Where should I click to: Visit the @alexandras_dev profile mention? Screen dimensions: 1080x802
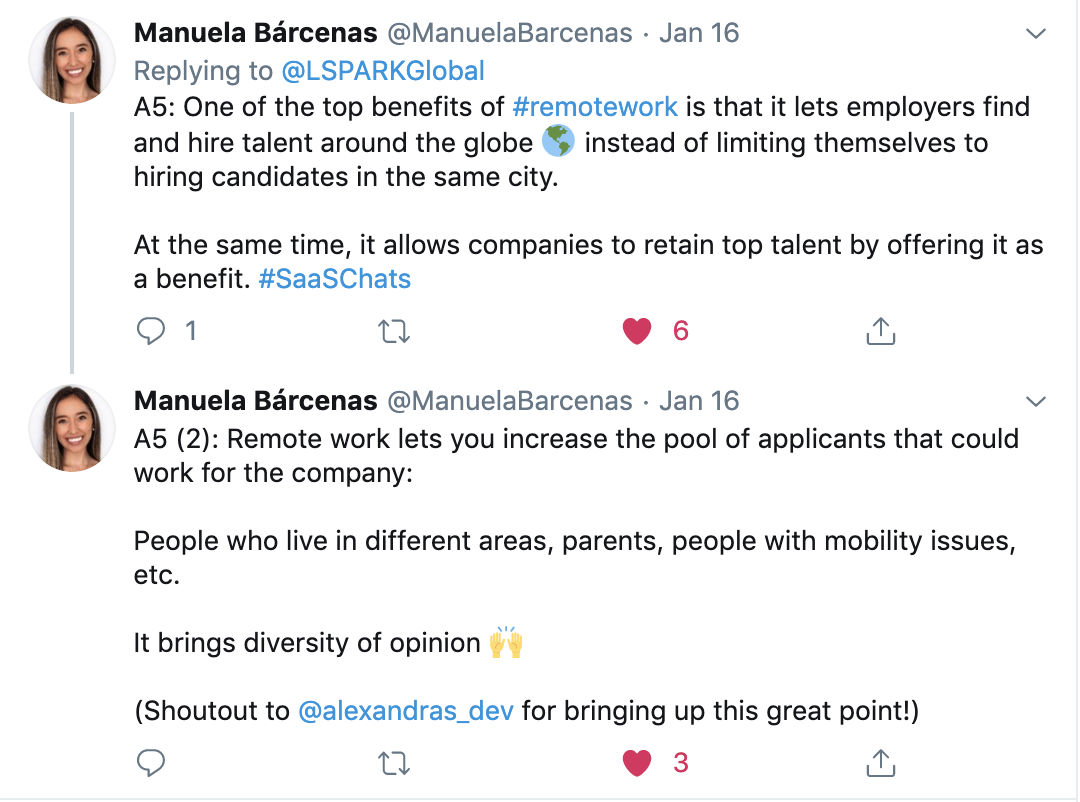tap(406, 711)
